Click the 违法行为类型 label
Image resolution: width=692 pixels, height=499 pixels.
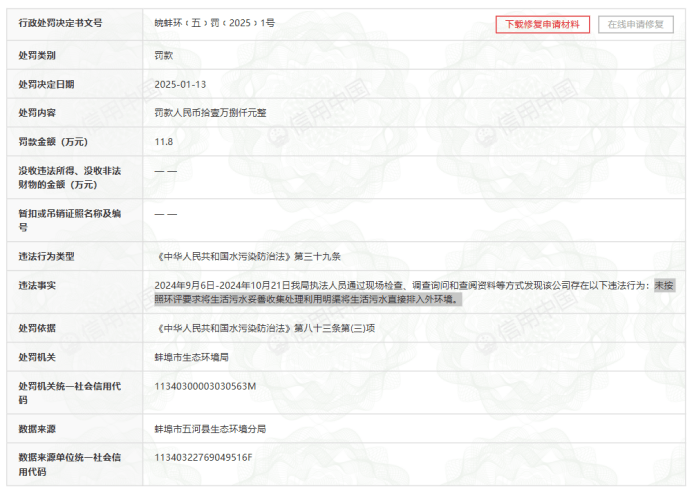[x=46, y=256]
